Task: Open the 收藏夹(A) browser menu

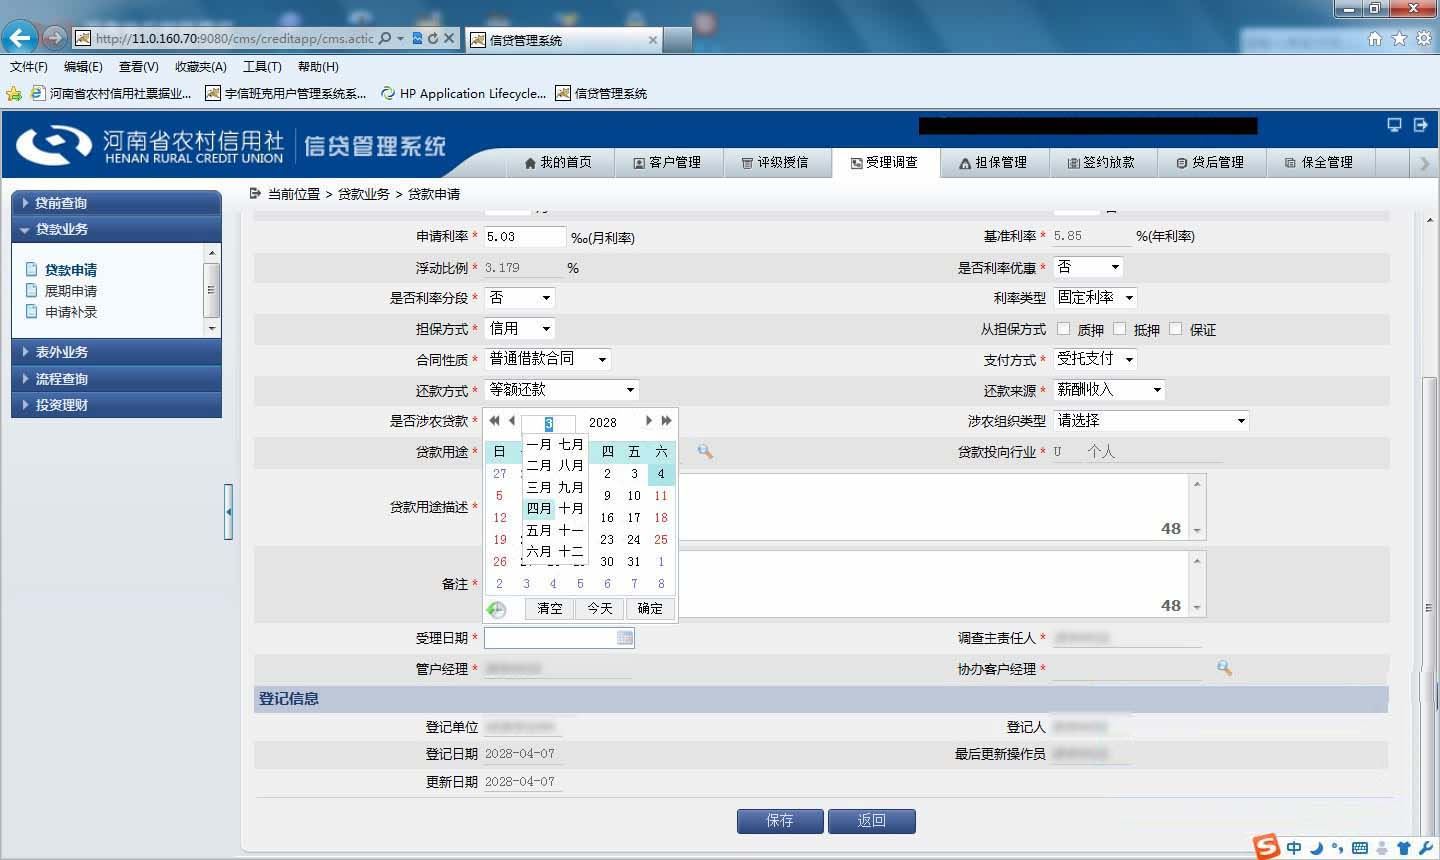Action: point(201,67)
